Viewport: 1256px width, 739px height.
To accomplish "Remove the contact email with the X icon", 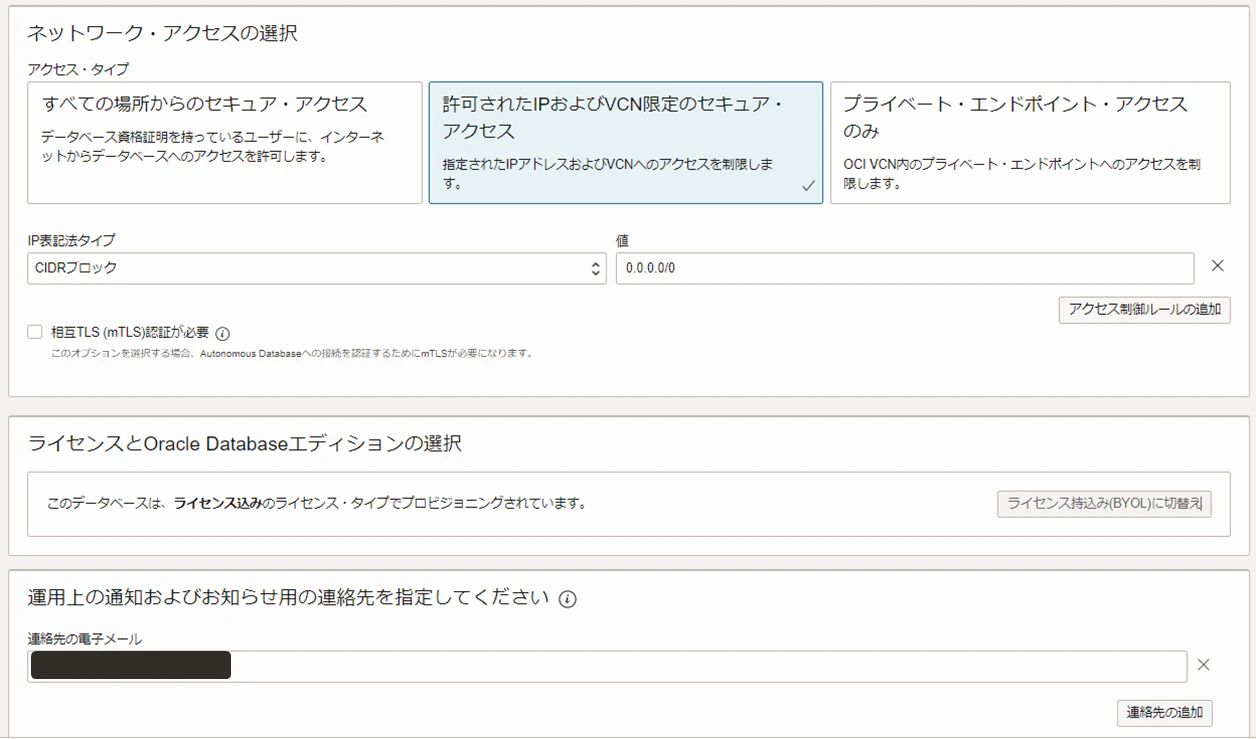I will coord(1204,665).
